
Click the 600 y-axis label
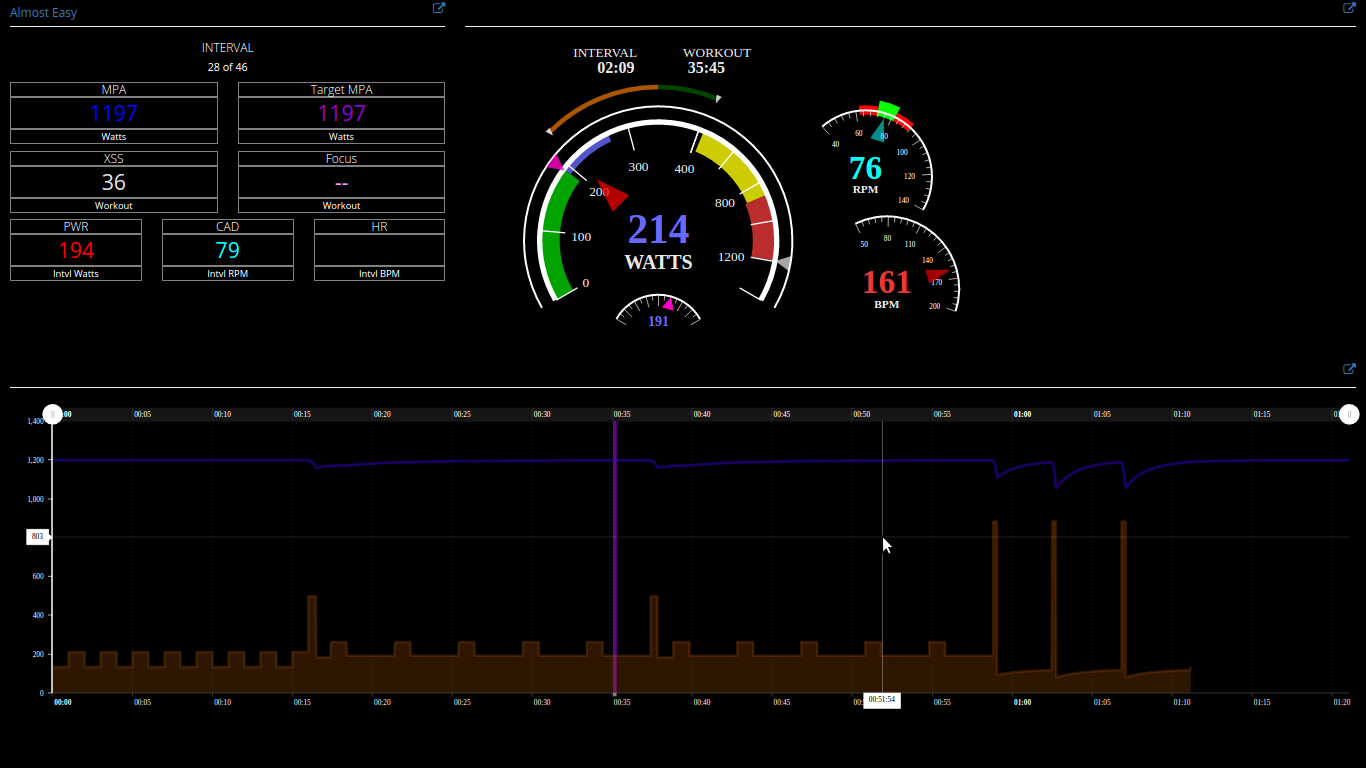38,577
